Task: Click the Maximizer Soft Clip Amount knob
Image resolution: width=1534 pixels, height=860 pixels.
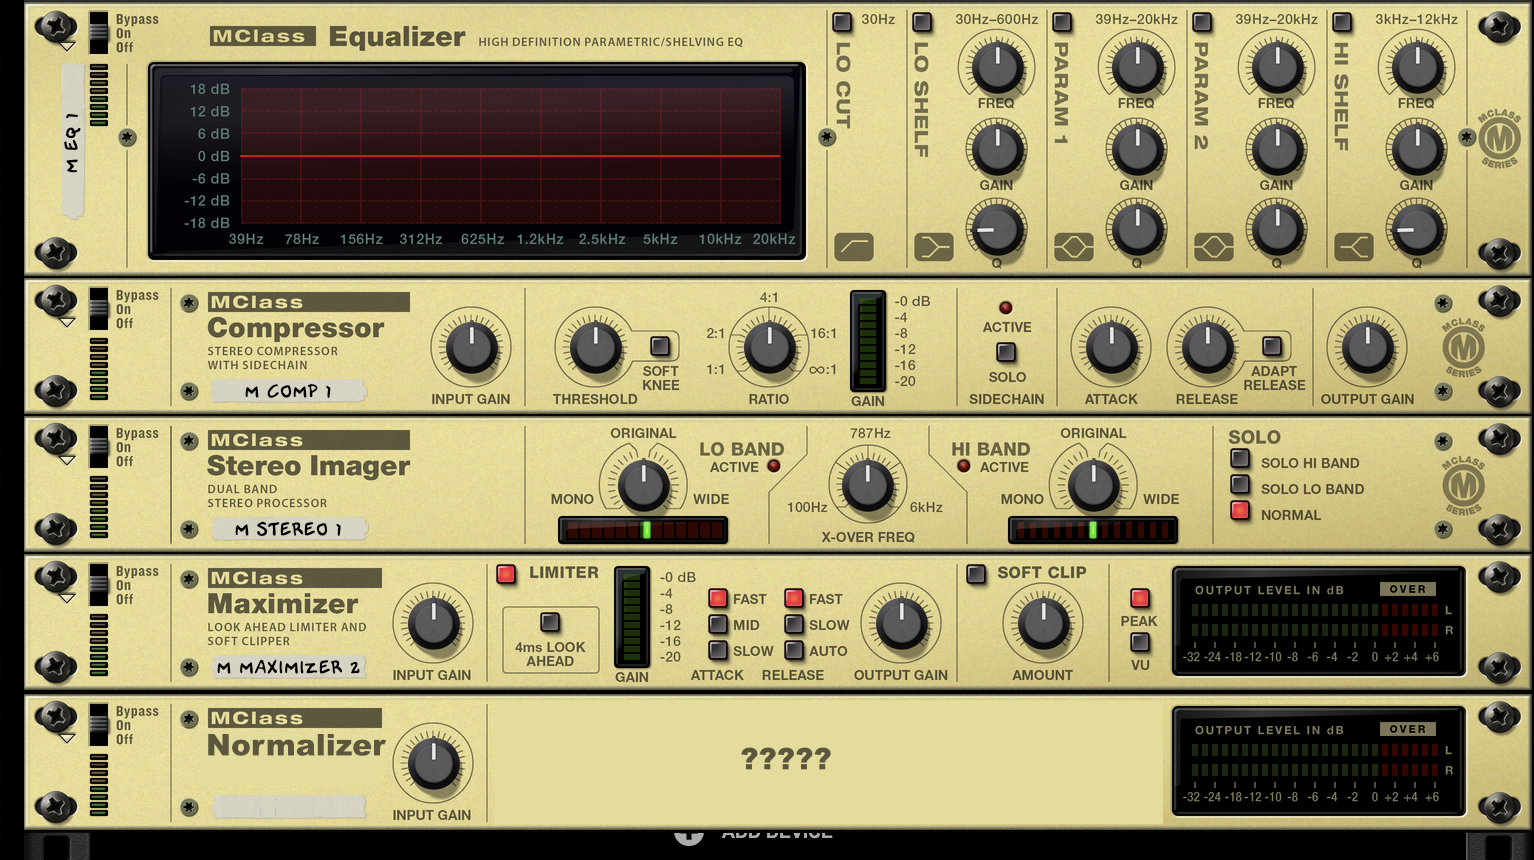Action: click(1043, 623)
